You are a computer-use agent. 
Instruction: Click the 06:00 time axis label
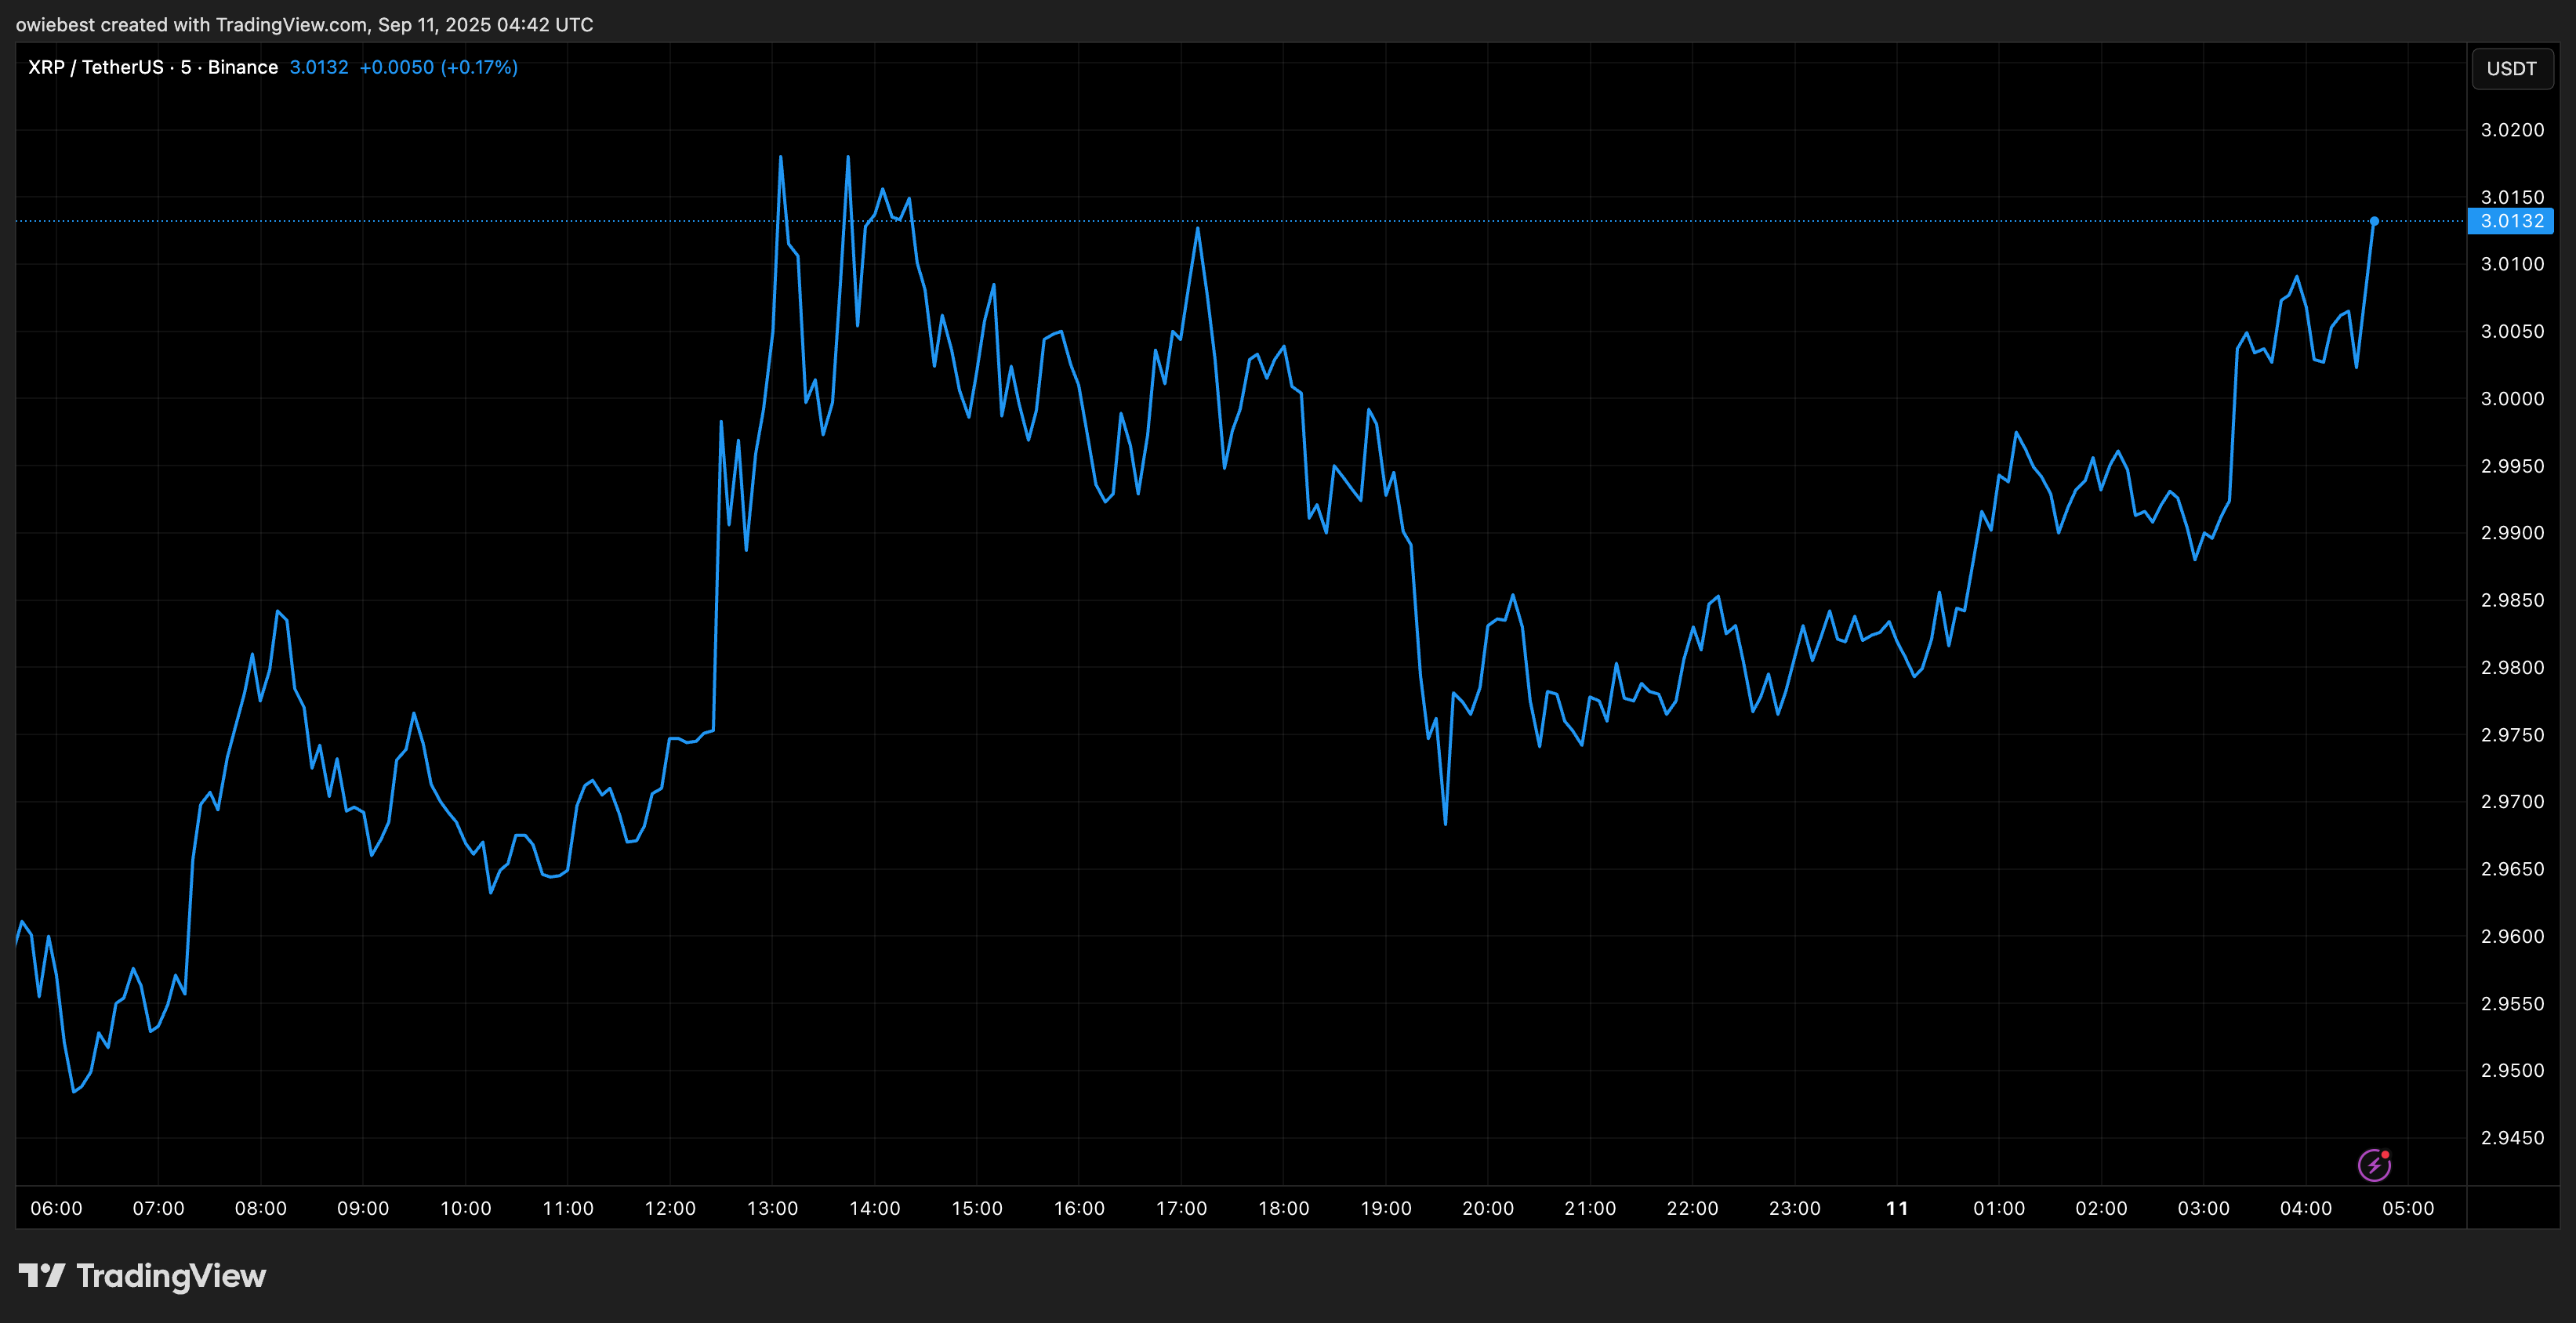pyautogui.click(x=56, y=1208)
